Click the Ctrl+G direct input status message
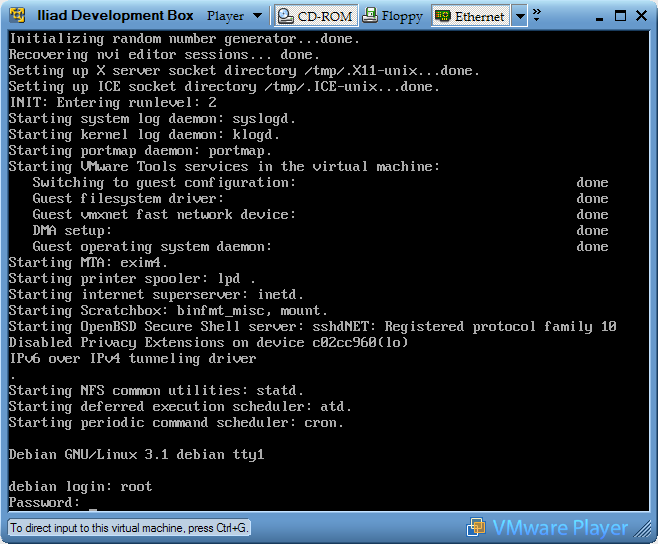 tap(128, 528)
